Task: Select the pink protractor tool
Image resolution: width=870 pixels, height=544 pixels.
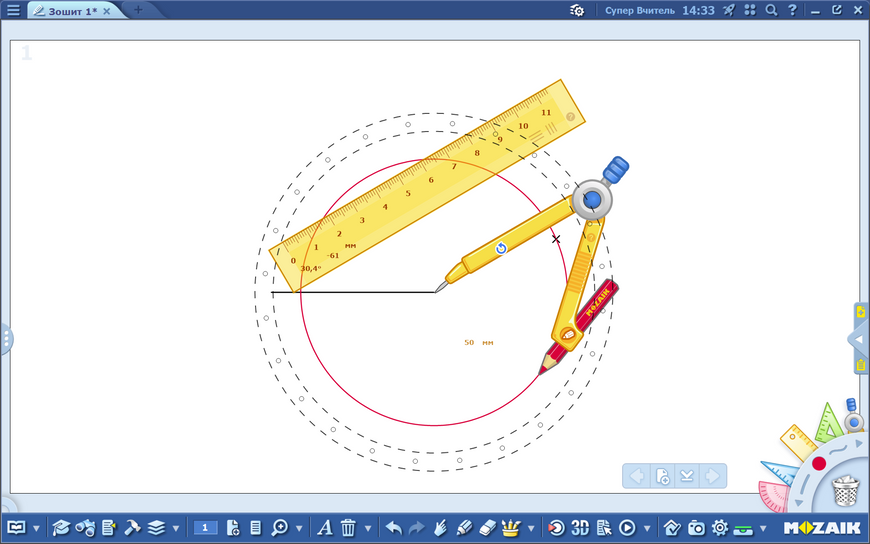Action: [773, 496]
